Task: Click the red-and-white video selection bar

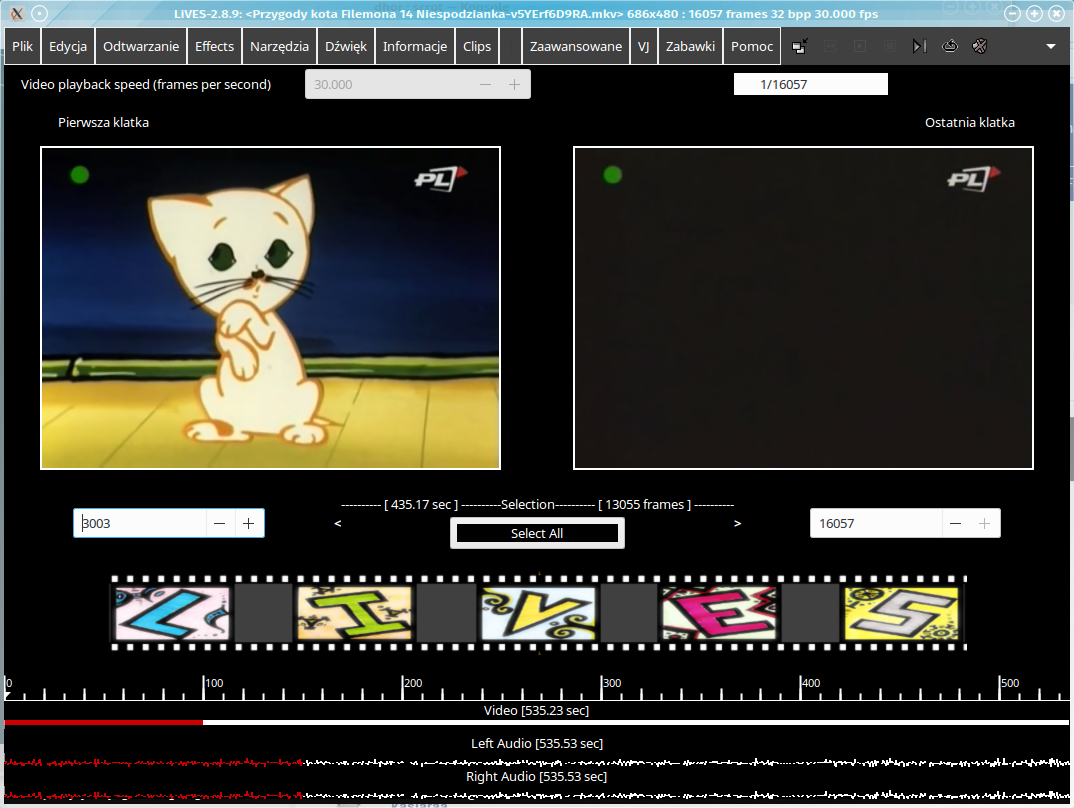Action: tap(536, 722)
